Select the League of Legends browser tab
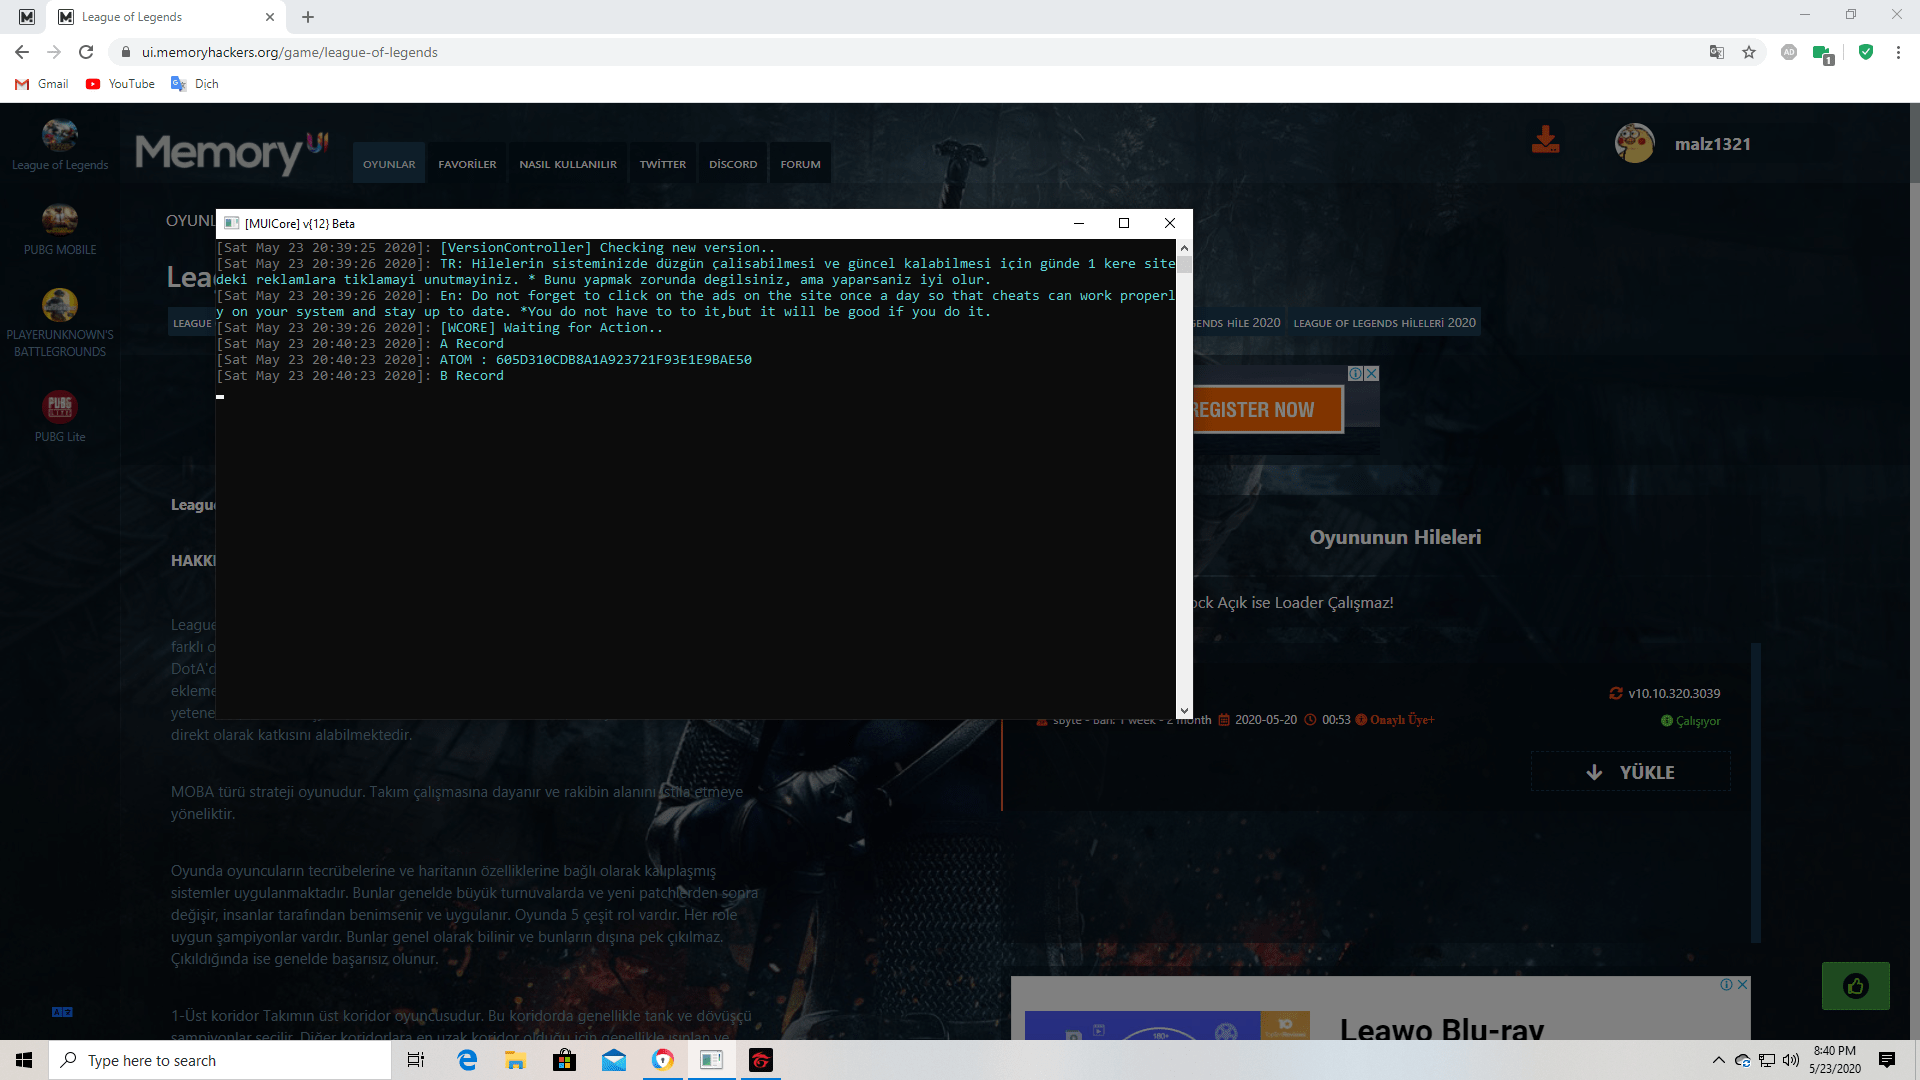The height and width of the screenshot is (1080, 1920). coord(167,17)
